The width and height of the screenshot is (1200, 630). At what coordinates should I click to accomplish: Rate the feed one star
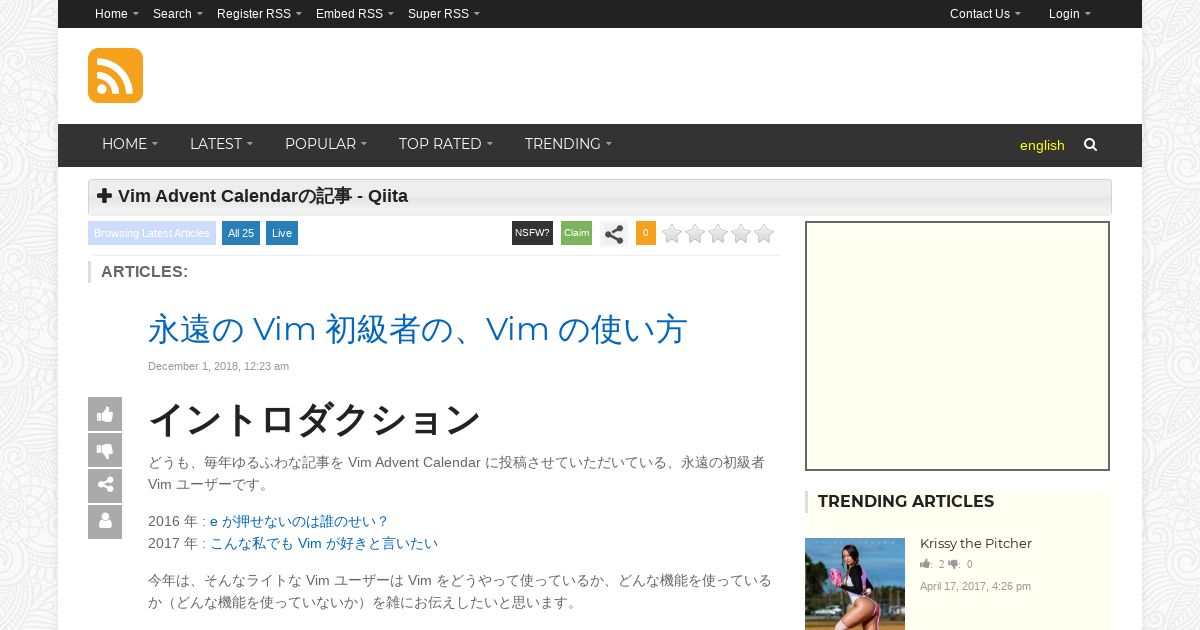672,234
